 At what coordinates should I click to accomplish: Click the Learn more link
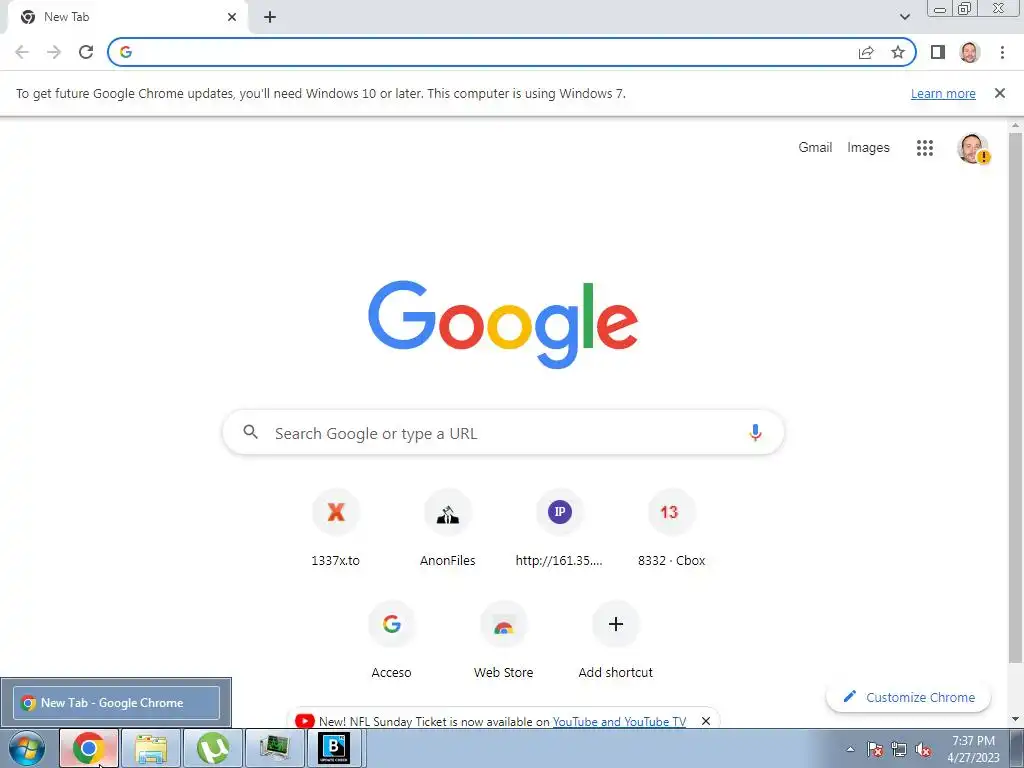(943, 93)
